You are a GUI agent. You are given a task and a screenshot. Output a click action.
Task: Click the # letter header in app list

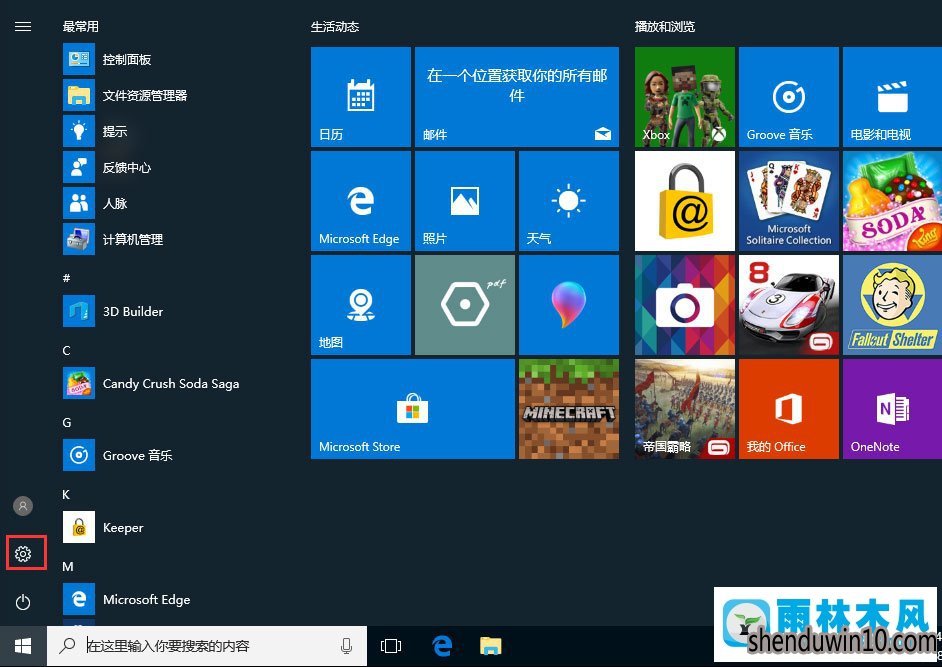pos(67,278)
